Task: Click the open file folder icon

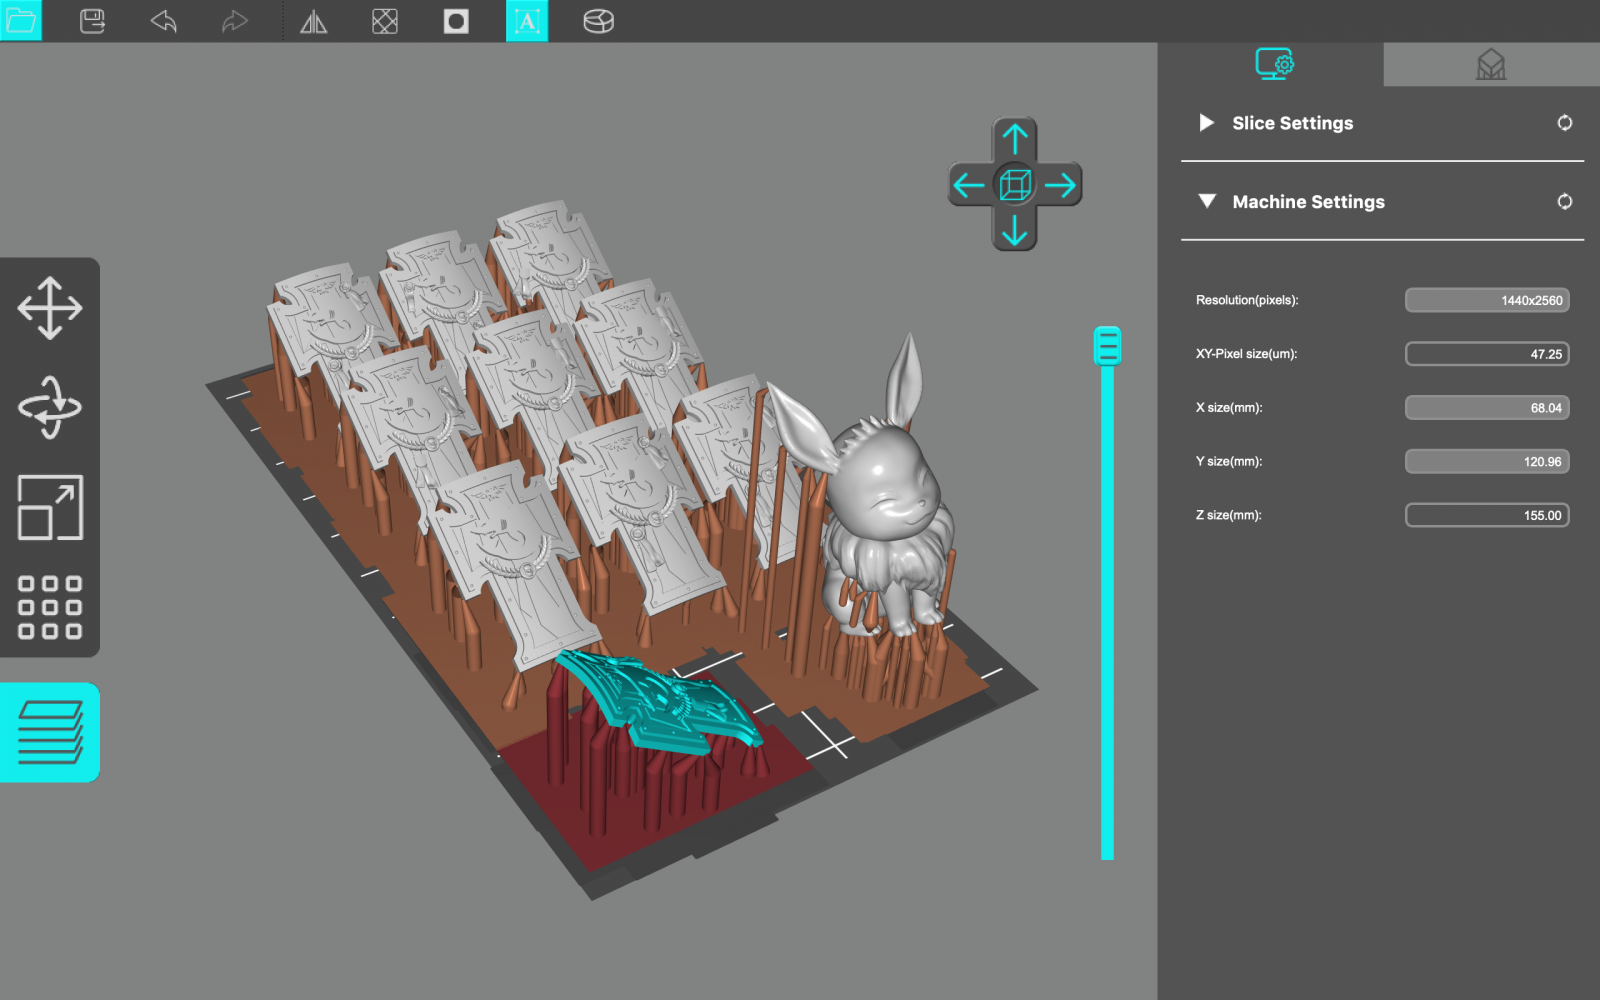Action: (x=21, y=21)
